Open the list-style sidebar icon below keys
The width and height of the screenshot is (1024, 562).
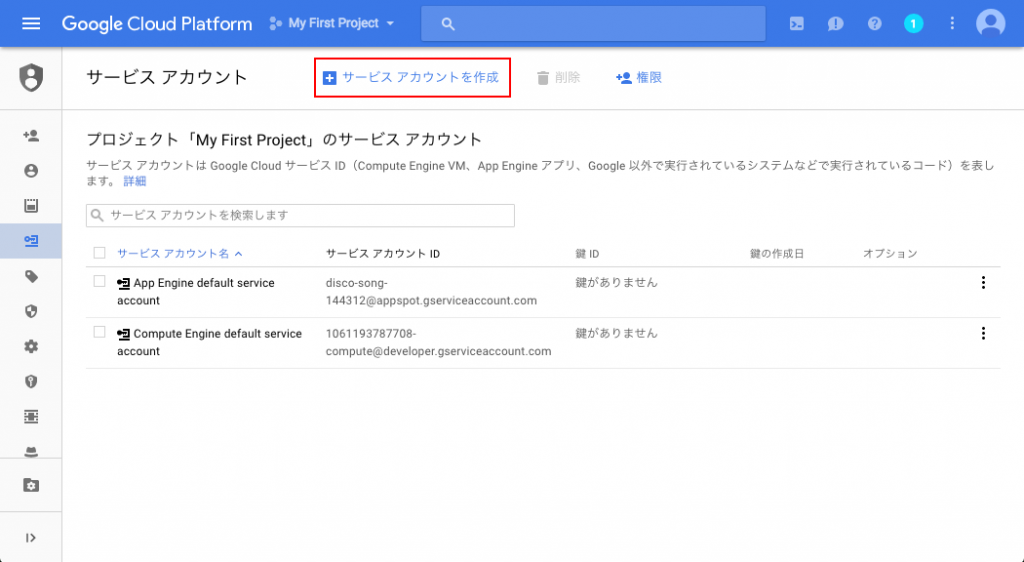[x=31, y=416]
